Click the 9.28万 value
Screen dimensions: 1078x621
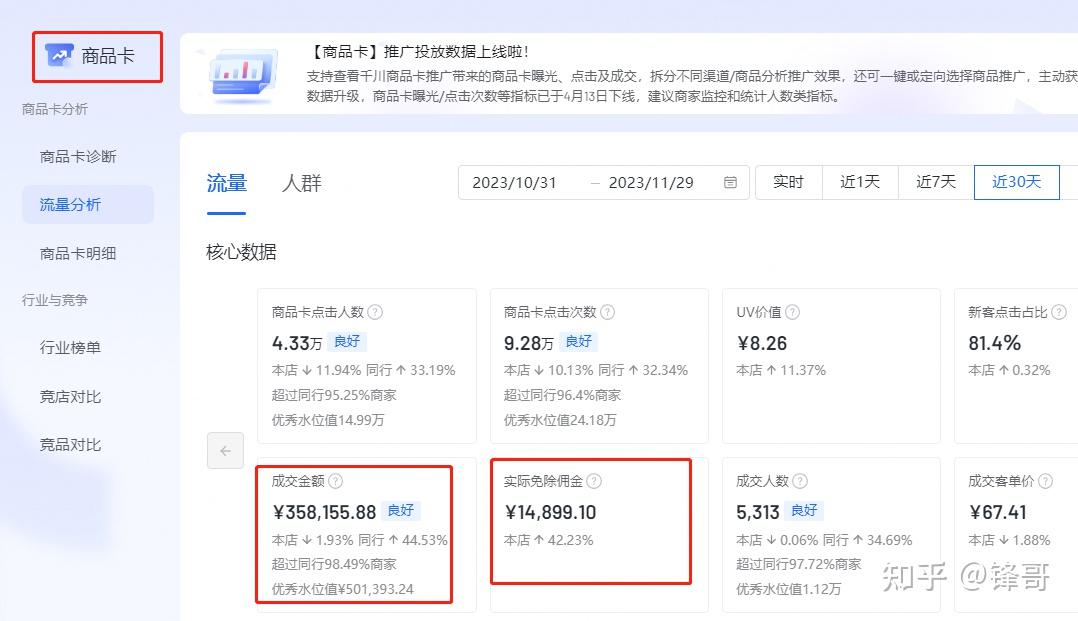pyautogui.click(x=529, y=343)
